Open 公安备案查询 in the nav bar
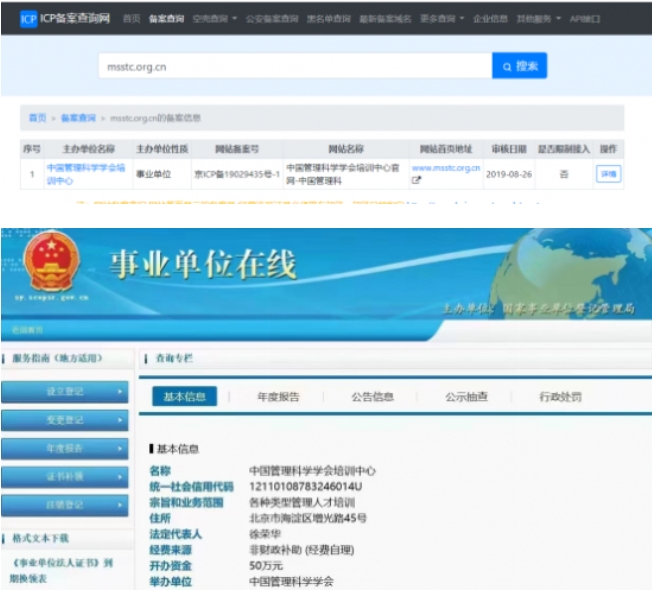The image size is (652, 591). click(x=272, y=19)
